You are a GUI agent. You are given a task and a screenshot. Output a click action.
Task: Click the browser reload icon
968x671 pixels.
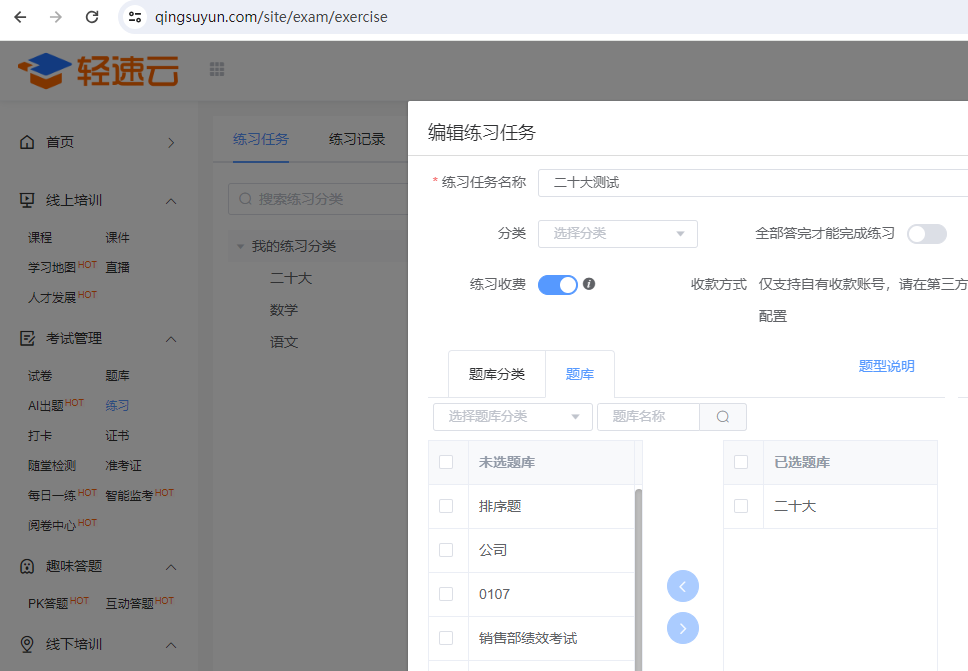click(x=92, y=17)
